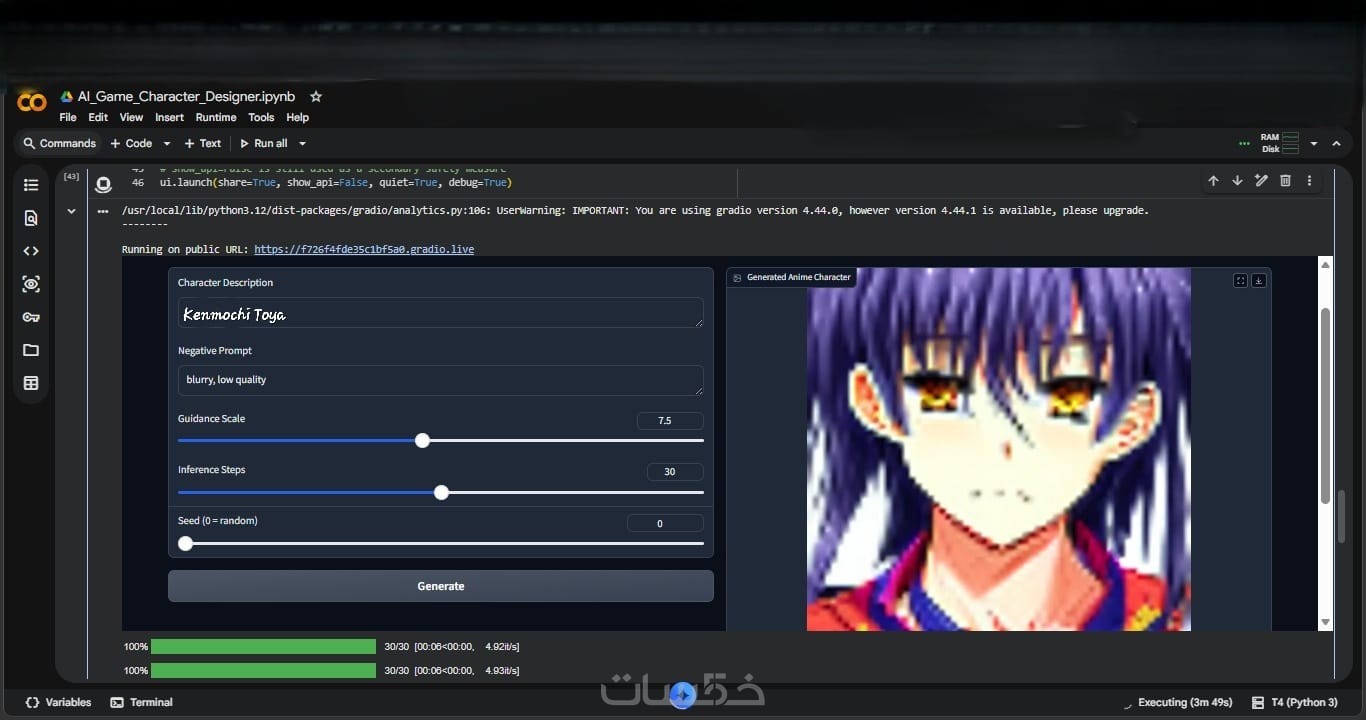
Task: Move the cell up
Action: coord(1213,181)
